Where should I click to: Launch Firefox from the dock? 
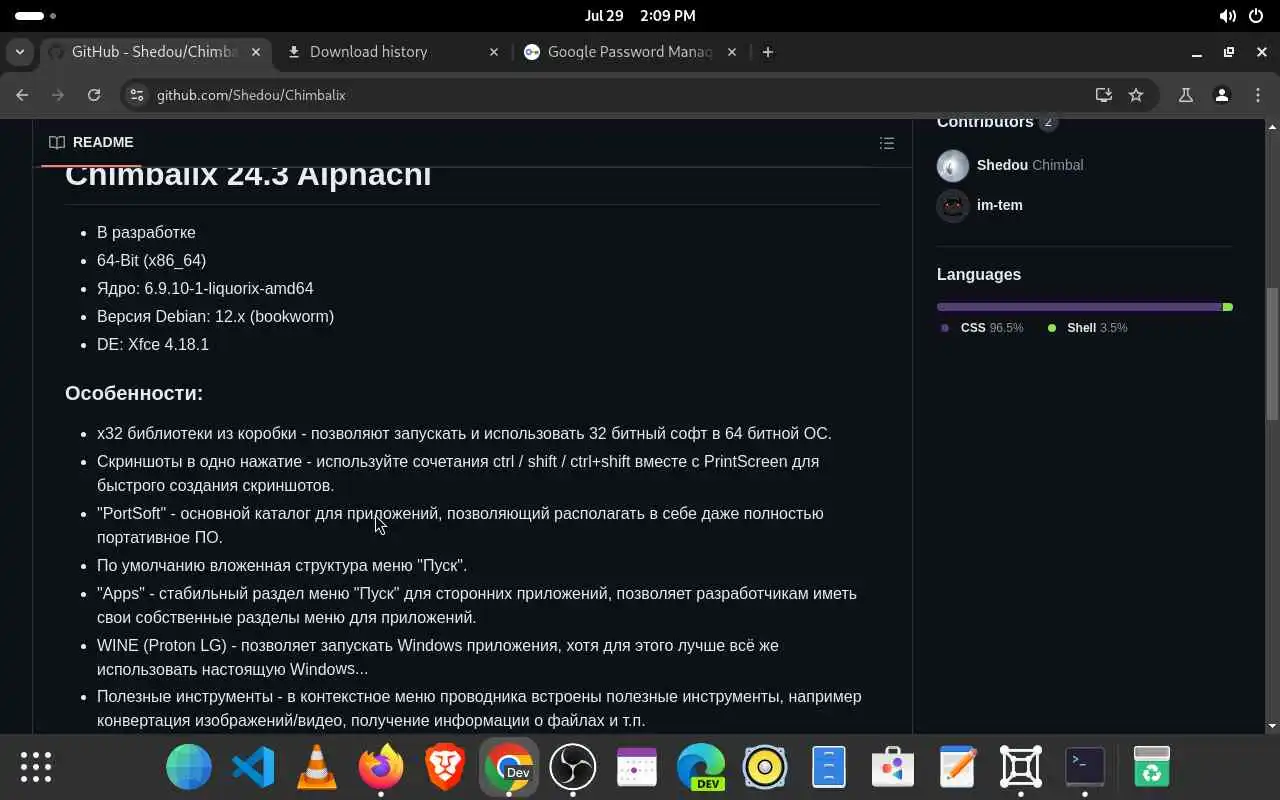point(381,767)
